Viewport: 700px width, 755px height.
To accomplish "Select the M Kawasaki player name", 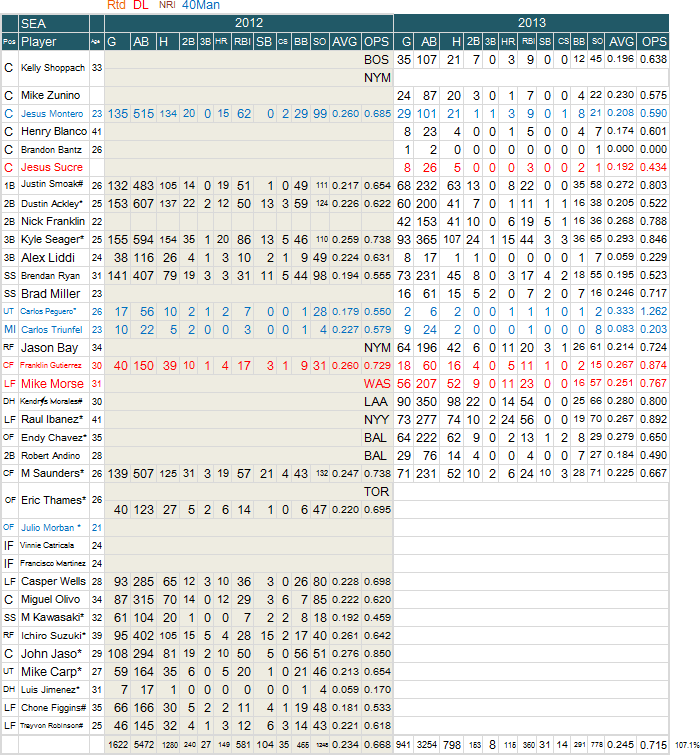I will click(52, 618).
